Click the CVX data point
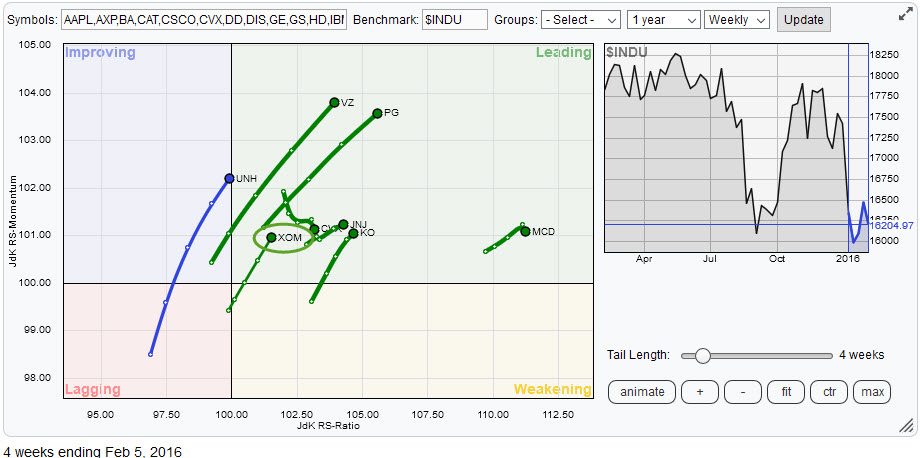The height and width of the screenshot is (458, 920). click(x=314, y=229)
